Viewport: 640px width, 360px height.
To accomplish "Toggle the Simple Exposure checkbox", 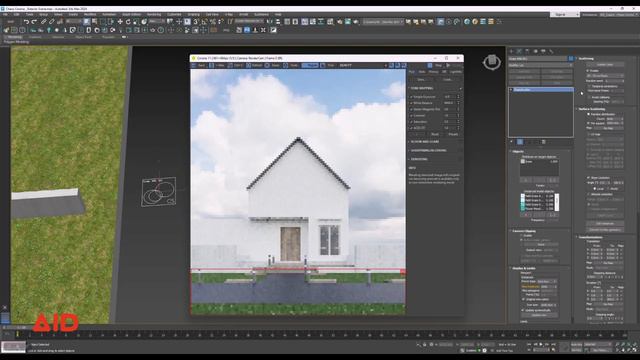I will click(x=411, y=97).
